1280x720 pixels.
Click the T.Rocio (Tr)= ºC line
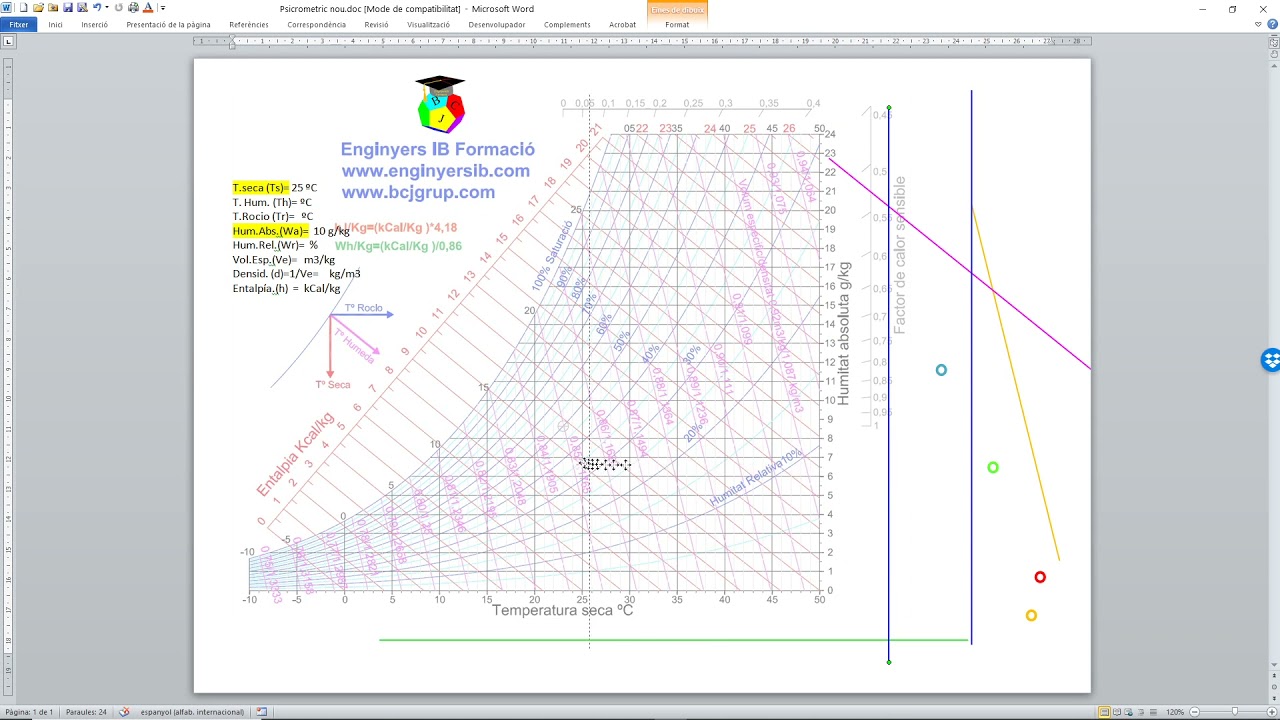[x=273, y=216]
